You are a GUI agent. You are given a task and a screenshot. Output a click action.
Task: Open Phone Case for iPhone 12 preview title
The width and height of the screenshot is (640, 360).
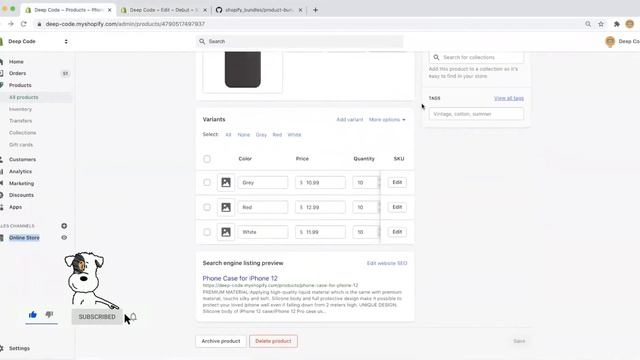[240, 278]
